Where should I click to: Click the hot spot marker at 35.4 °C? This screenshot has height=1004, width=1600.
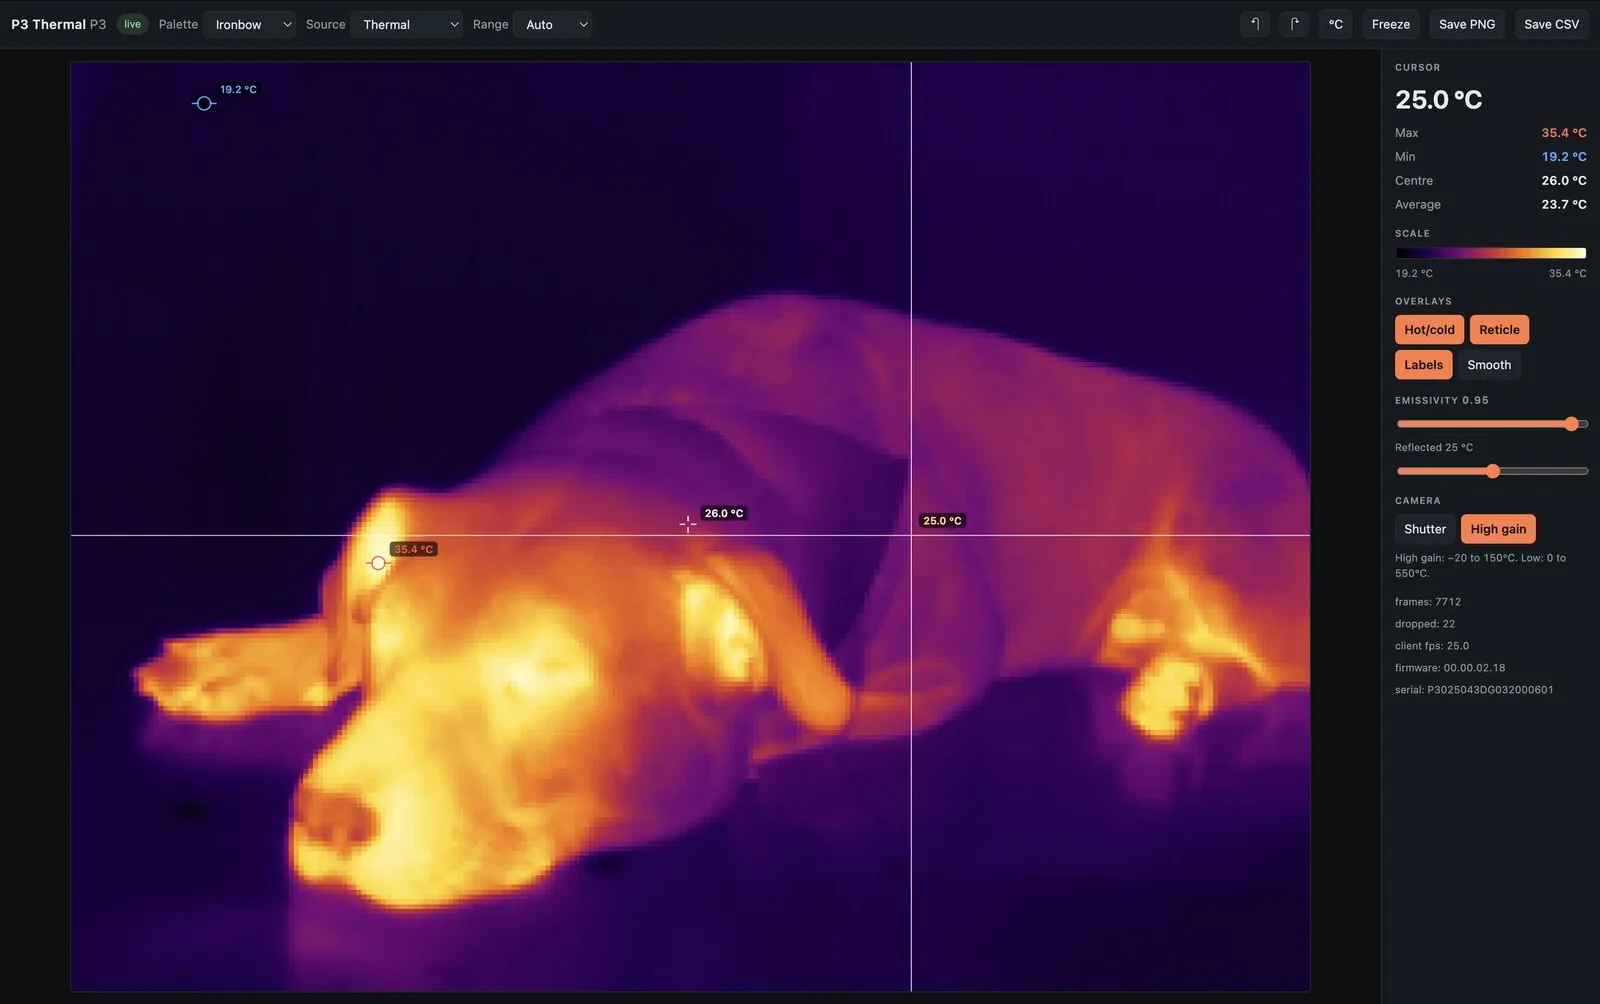377,563
